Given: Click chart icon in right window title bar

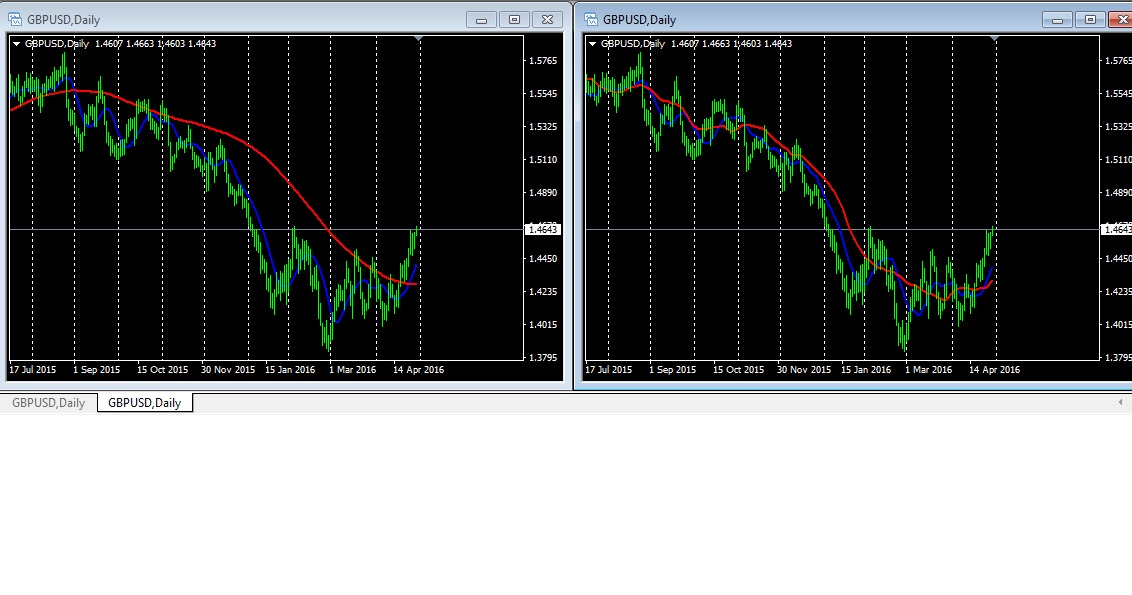Looking at the screenshot, I should point(591,19).
